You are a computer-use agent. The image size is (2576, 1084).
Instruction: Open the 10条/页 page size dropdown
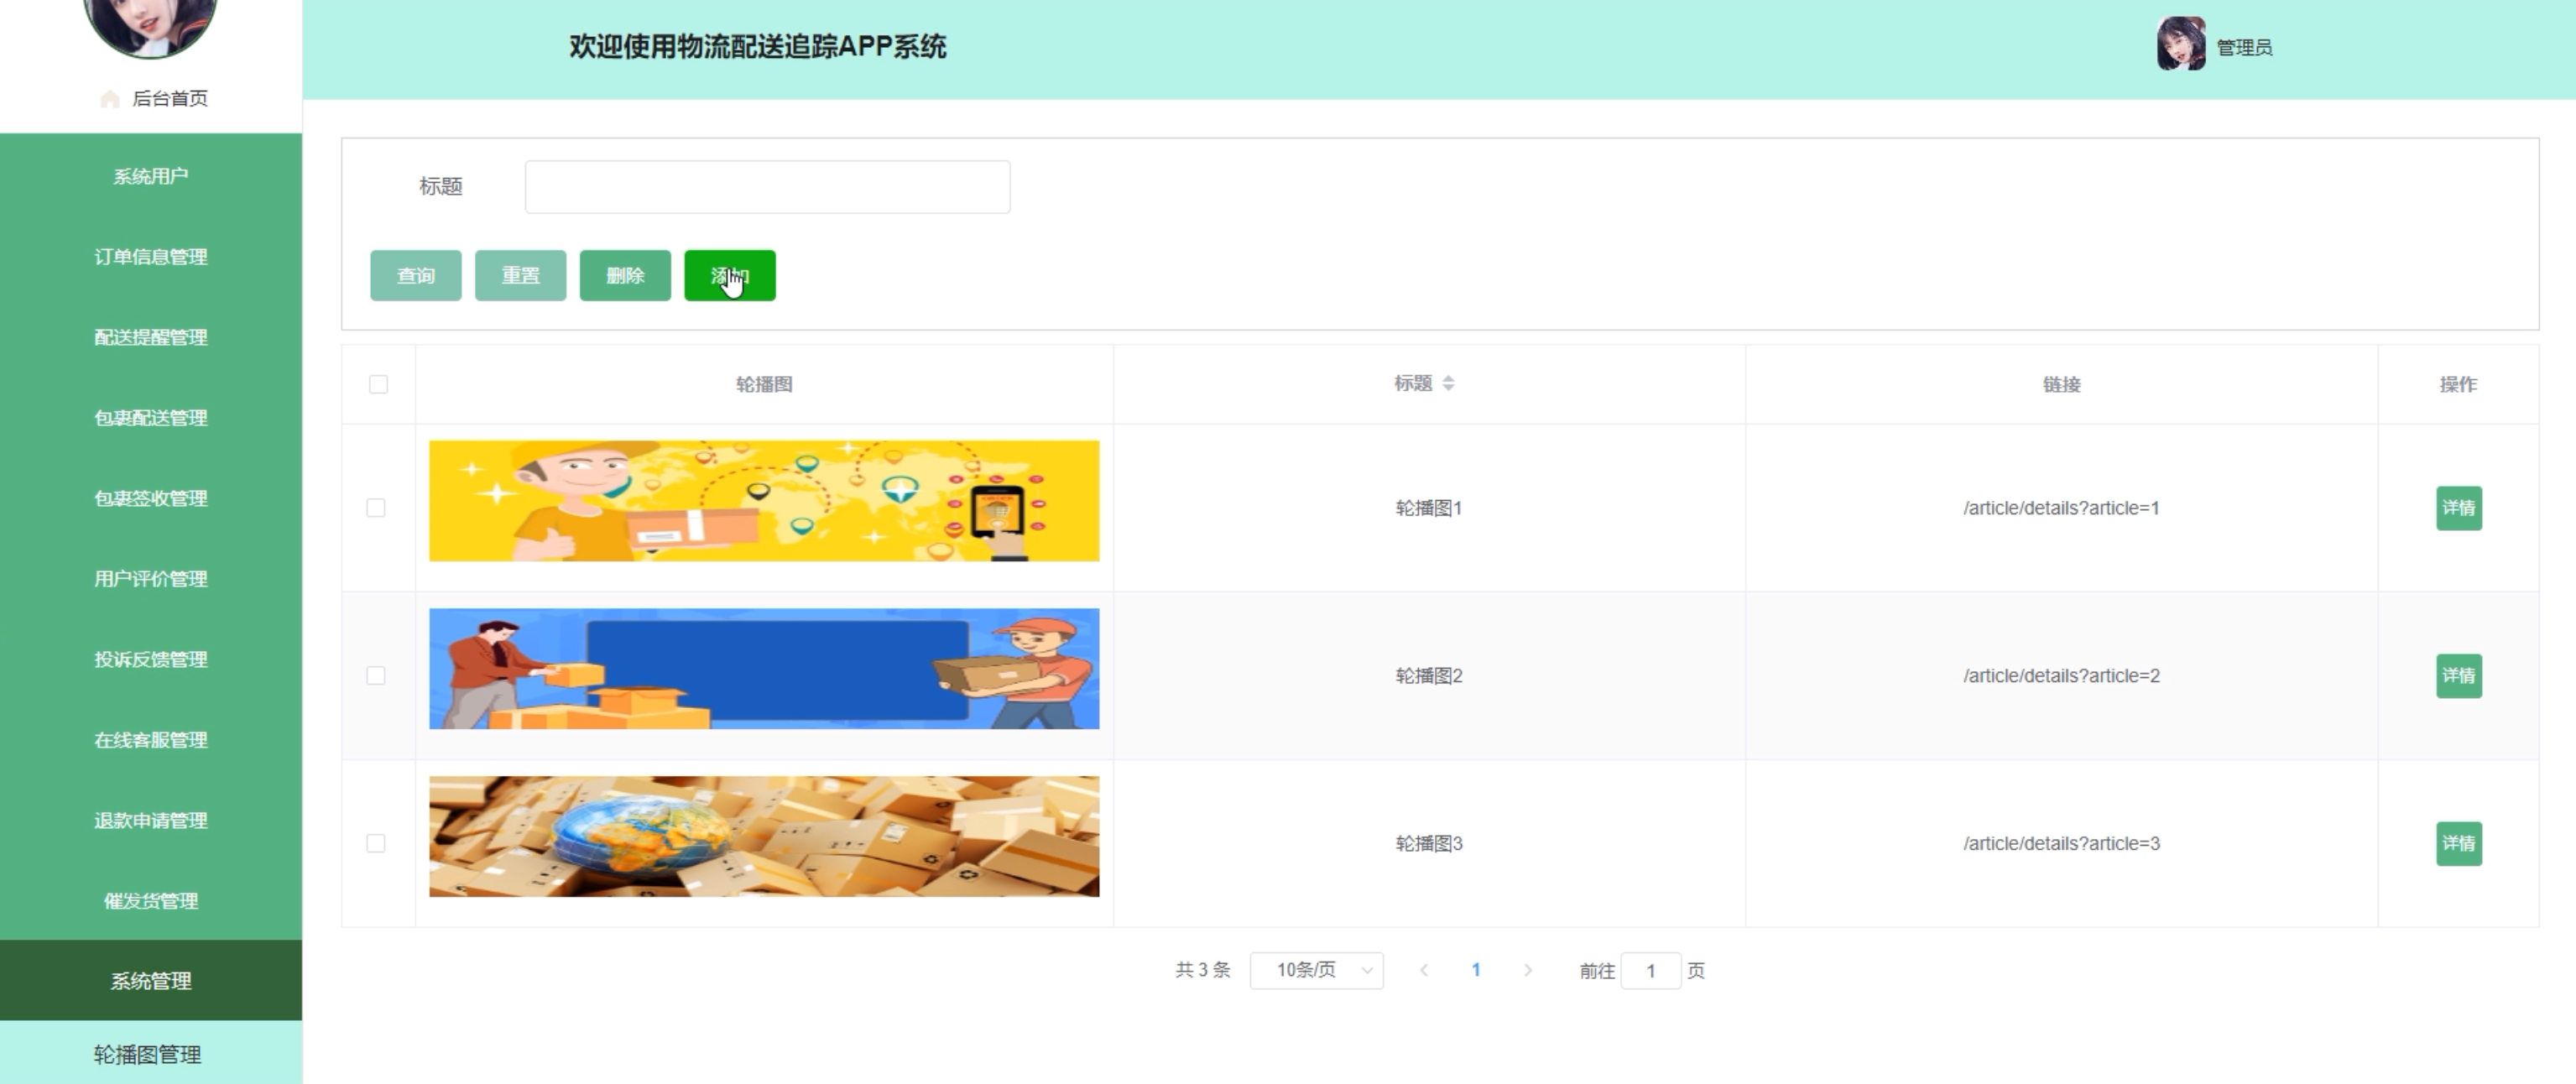pos(1316,970)
